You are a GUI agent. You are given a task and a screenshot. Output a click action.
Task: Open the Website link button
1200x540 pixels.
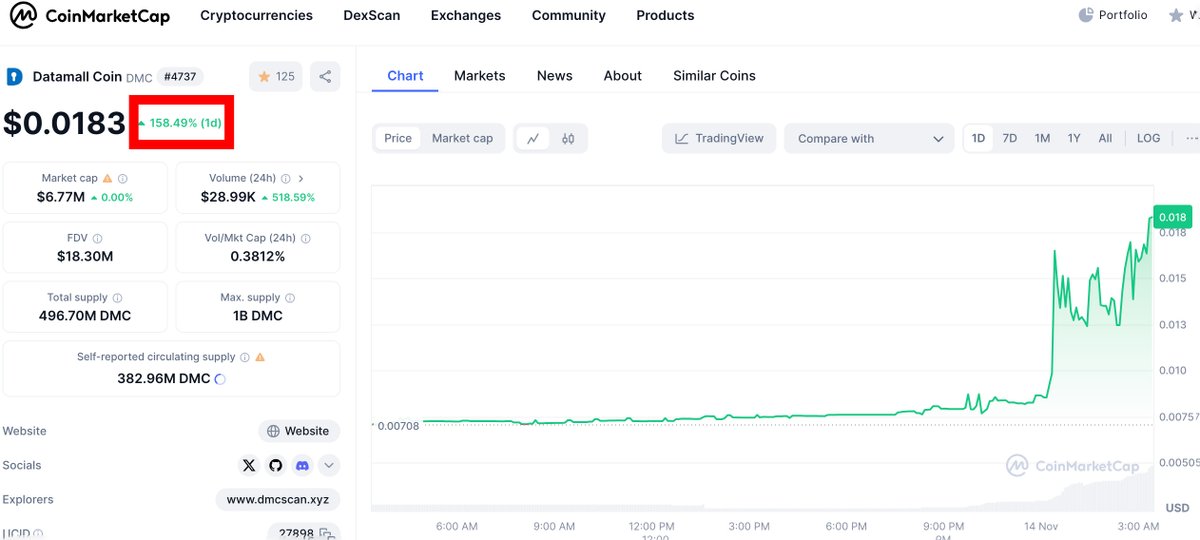[x=299, y=431]
